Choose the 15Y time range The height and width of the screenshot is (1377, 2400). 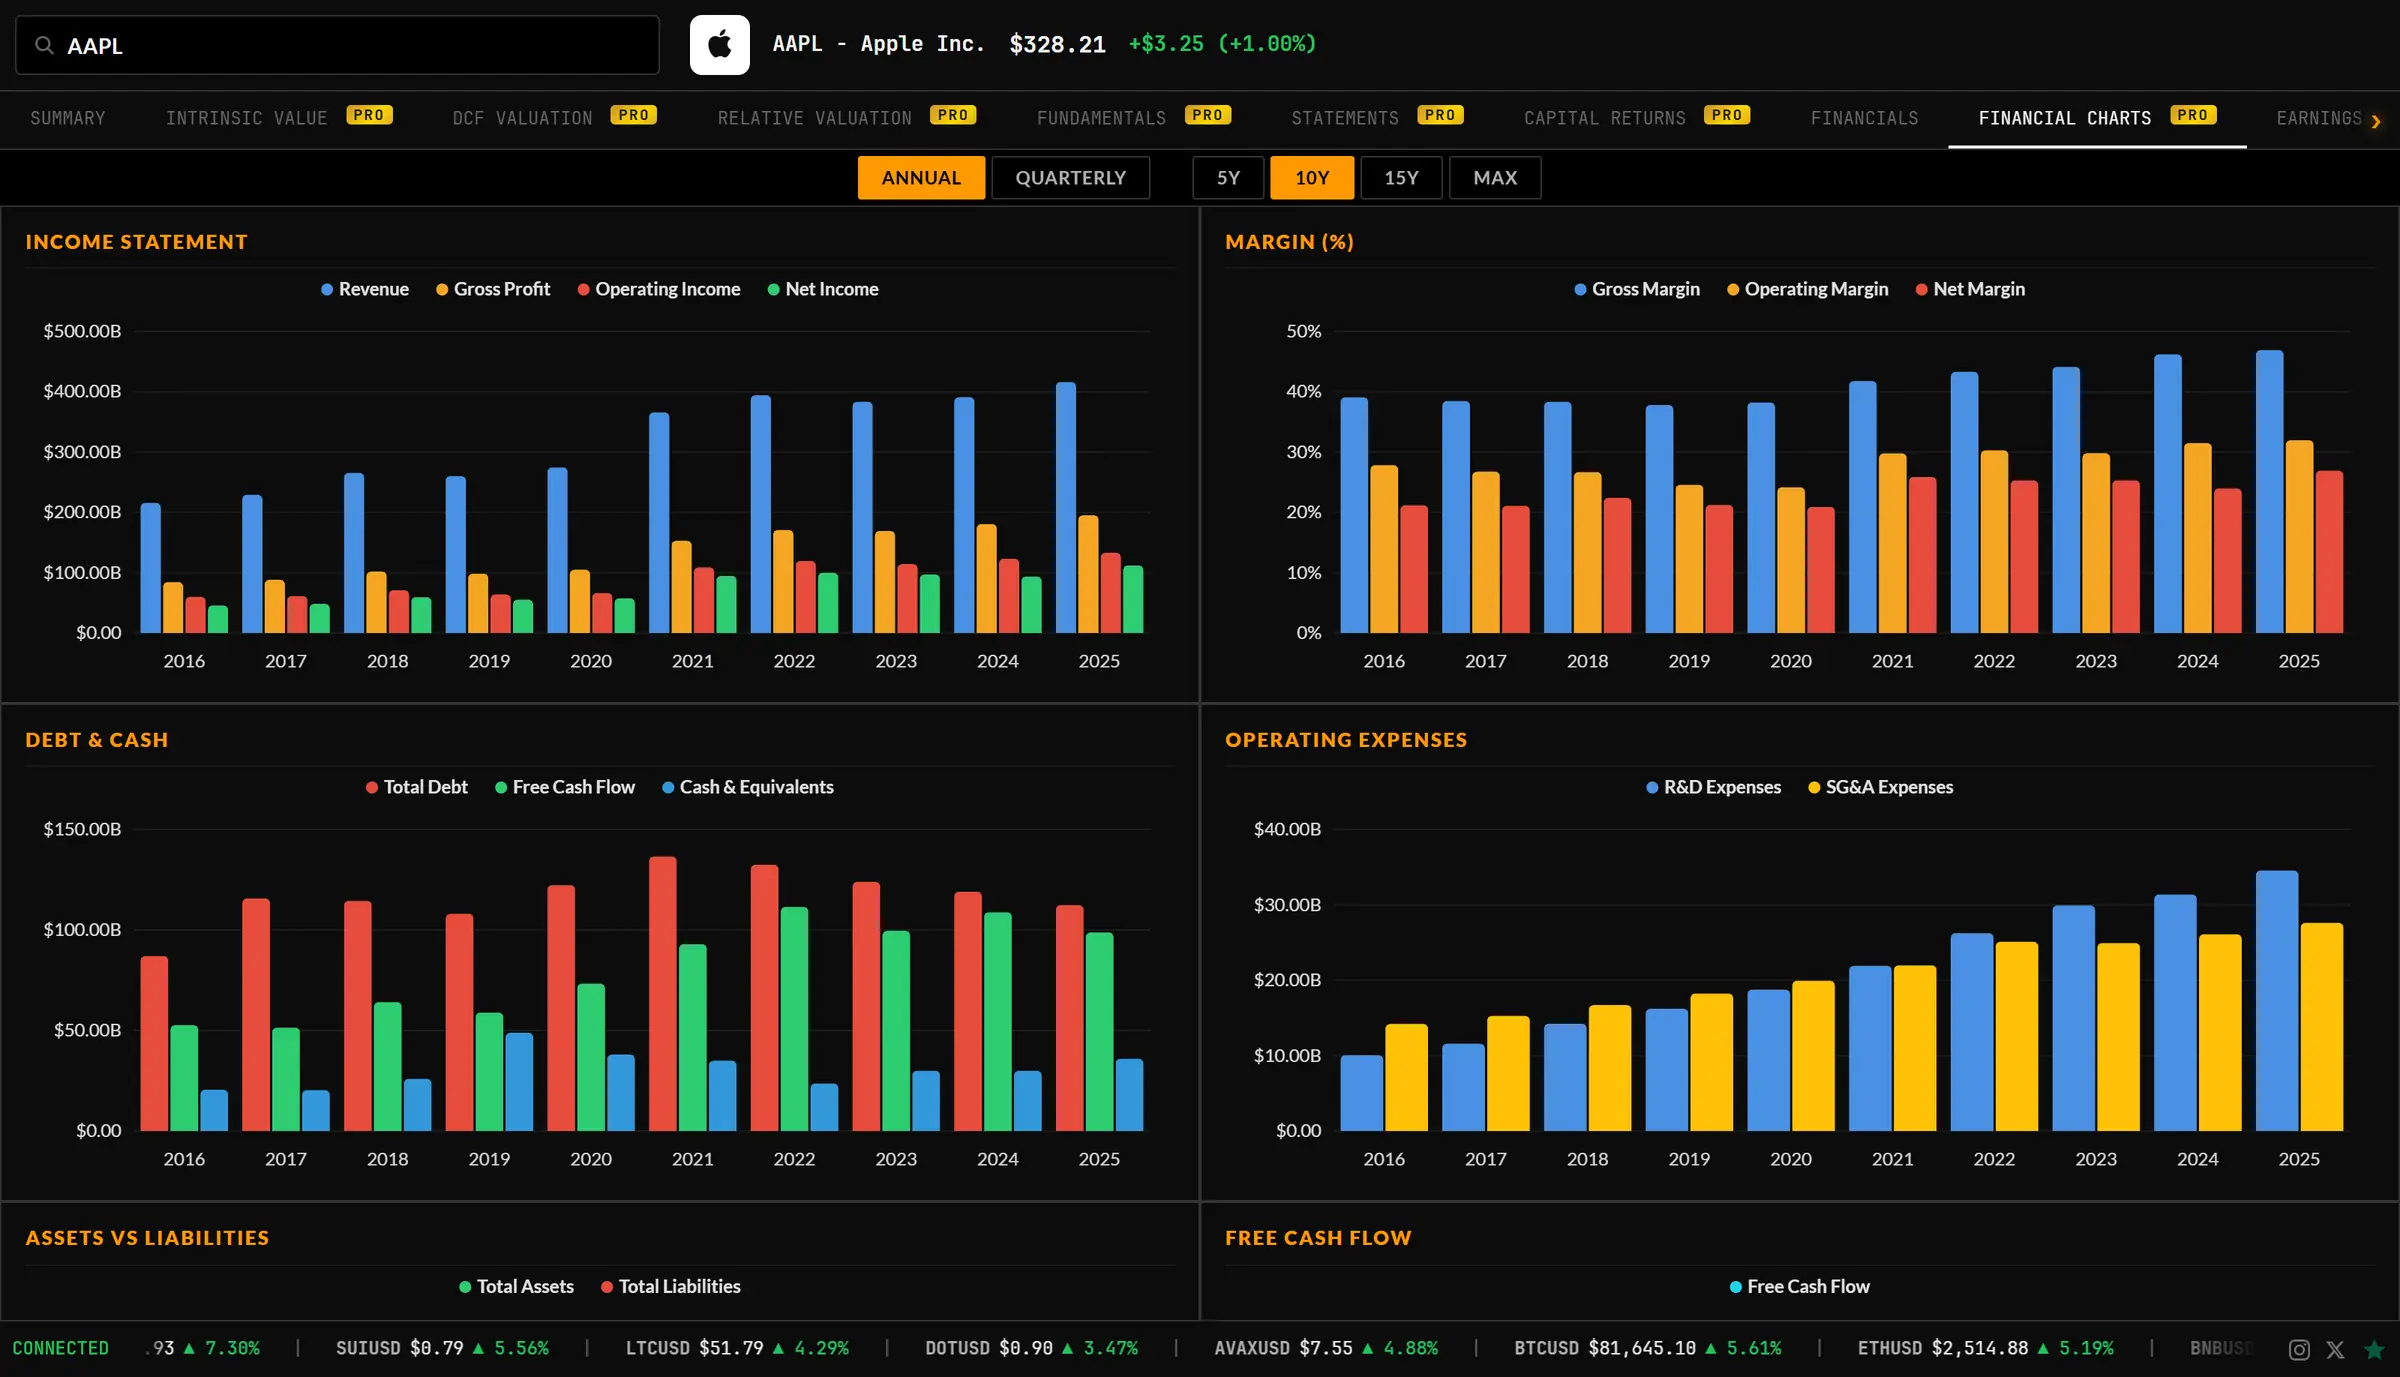coord(1401,178)
